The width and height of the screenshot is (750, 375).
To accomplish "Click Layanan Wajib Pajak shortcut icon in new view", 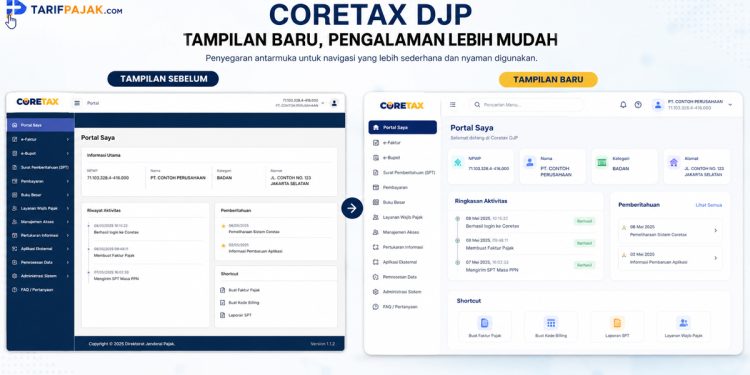I will coord(684,323).
